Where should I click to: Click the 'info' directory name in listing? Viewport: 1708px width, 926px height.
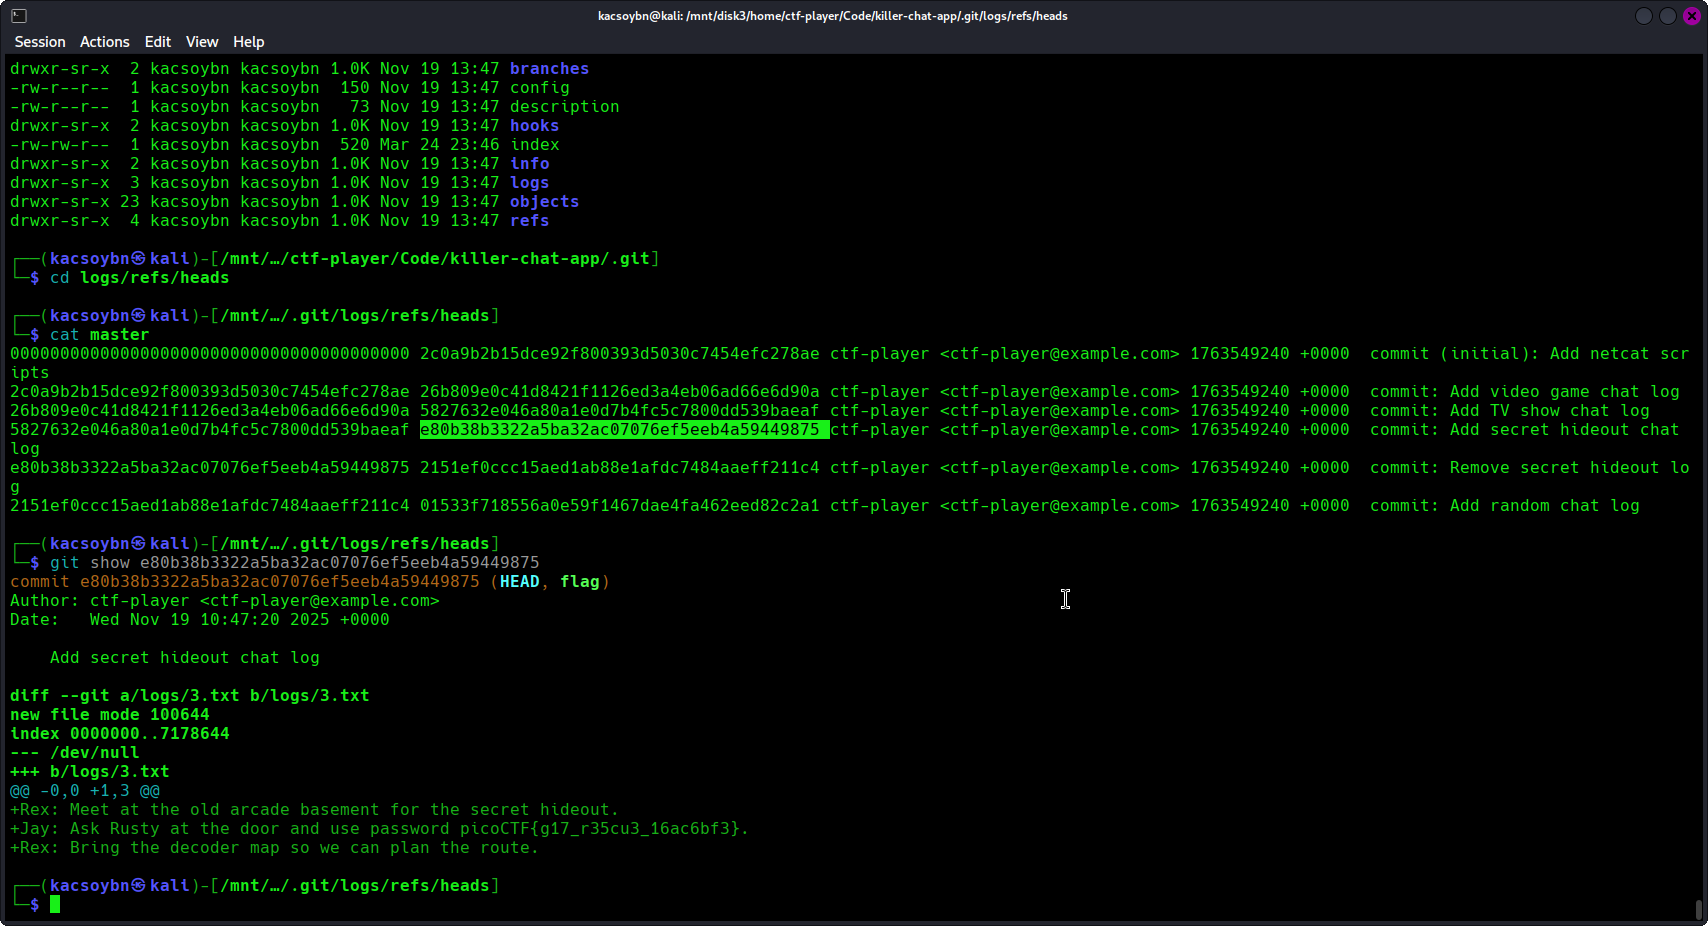point(529,164)
